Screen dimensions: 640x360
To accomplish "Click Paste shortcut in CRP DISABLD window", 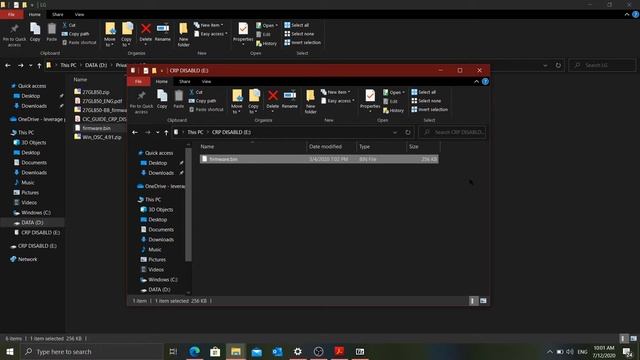I will click(x=206, y=109).
